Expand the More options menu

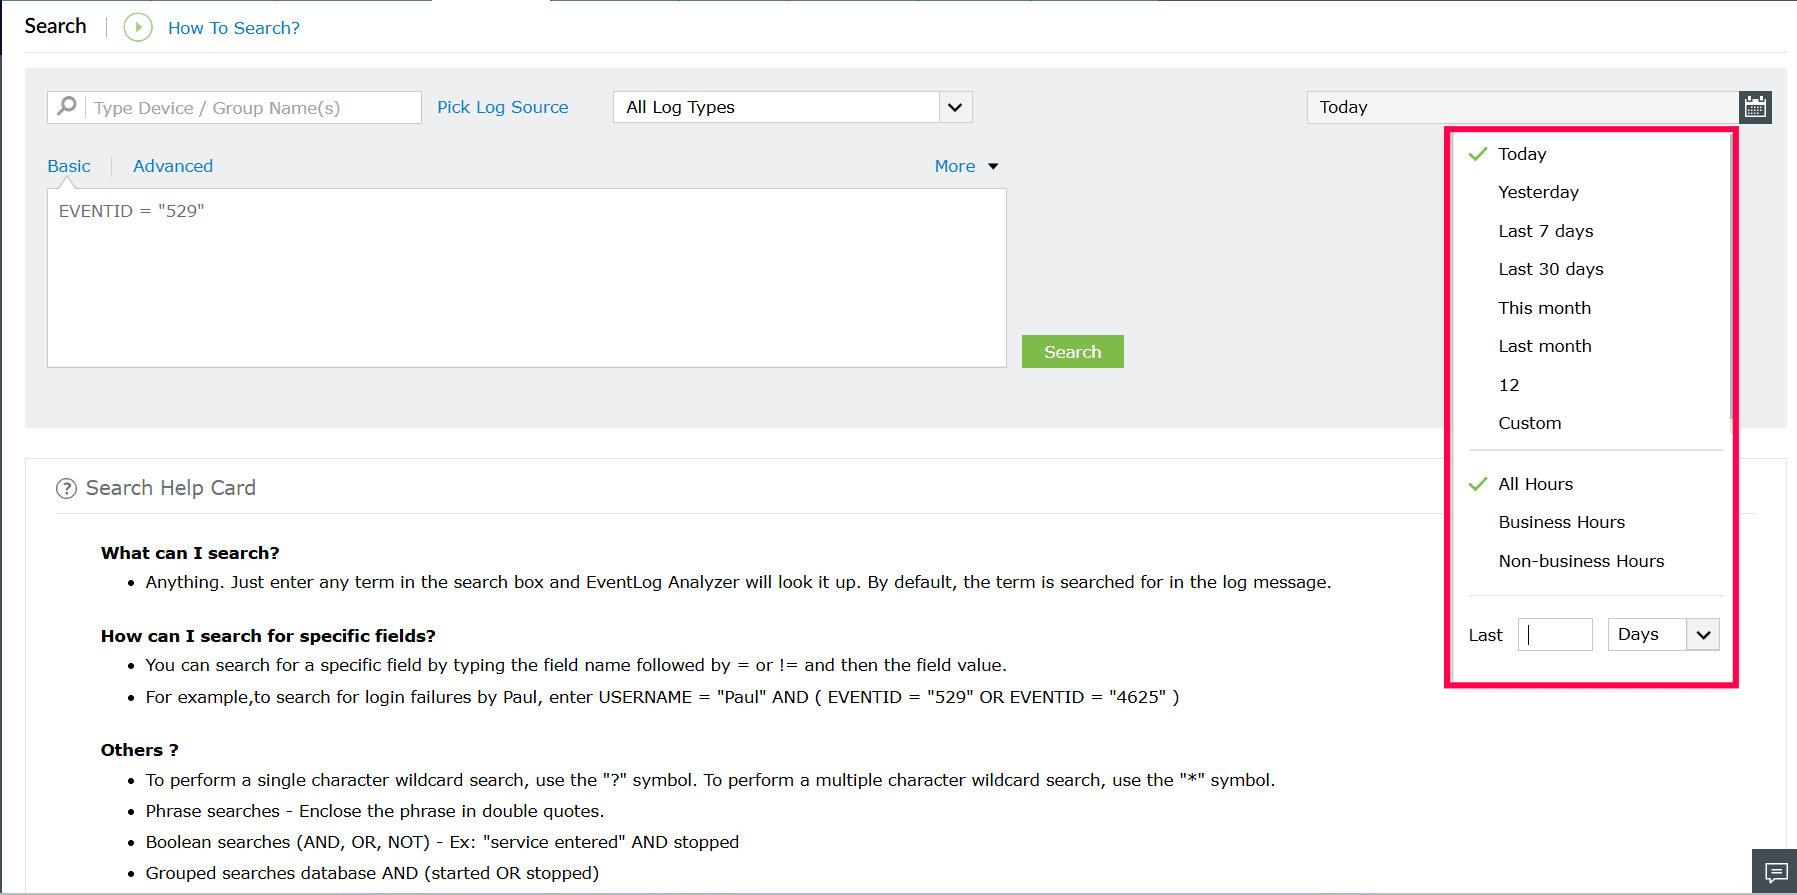966,166
